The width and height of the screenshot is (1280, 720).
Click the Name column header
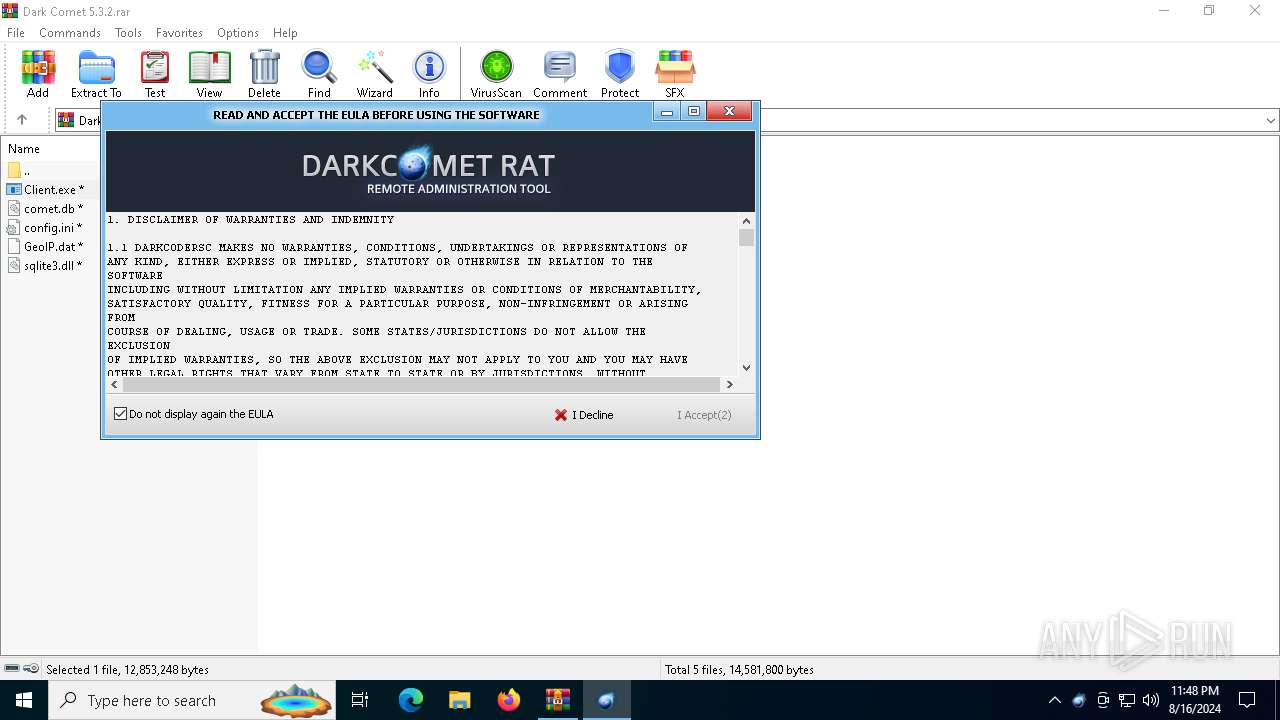24,148
